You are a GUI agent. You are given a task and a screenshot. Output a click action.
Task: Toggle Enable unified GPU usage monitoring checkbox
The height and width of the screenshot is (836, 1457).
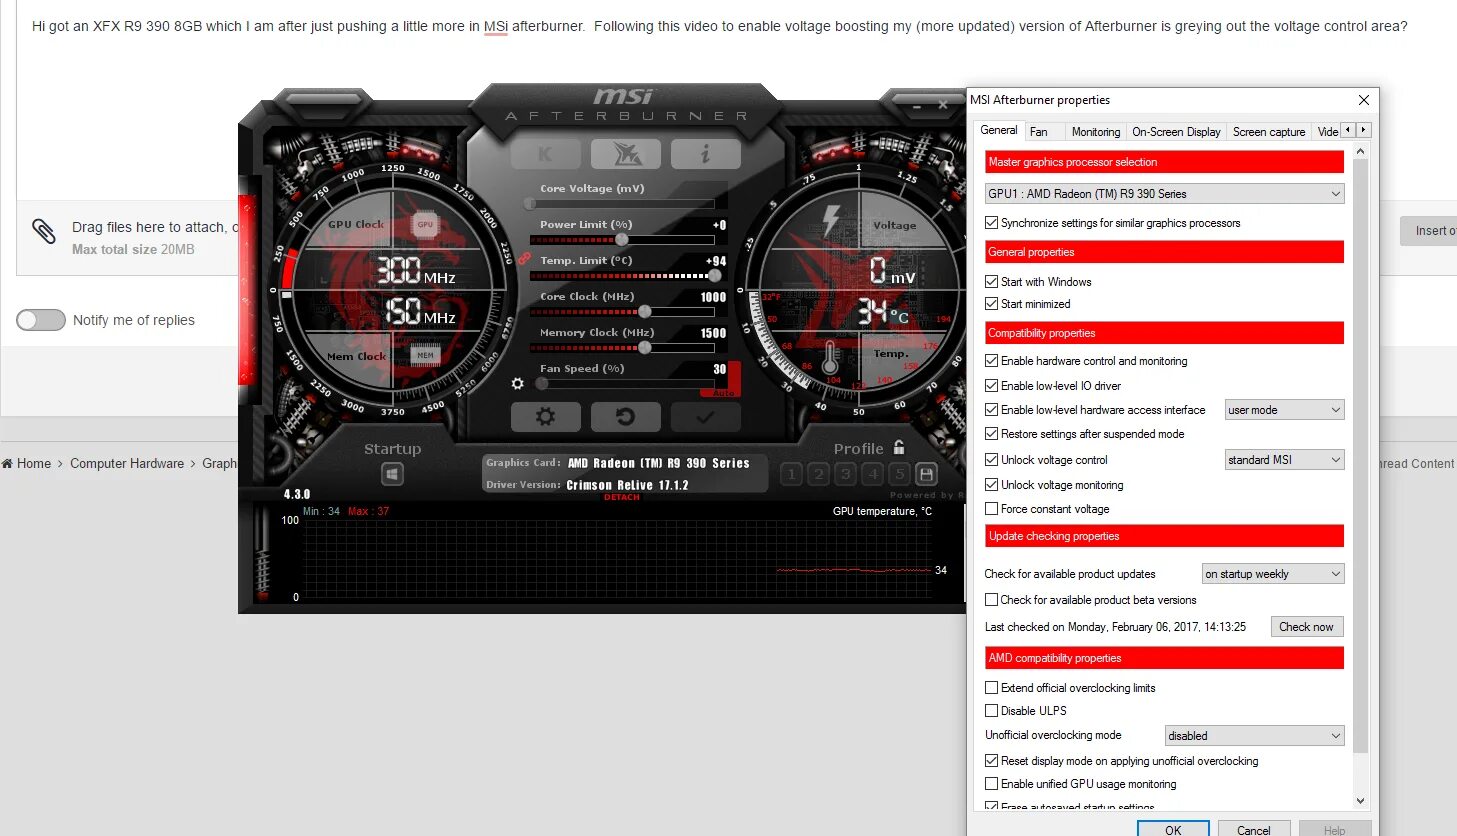point(991,784)
